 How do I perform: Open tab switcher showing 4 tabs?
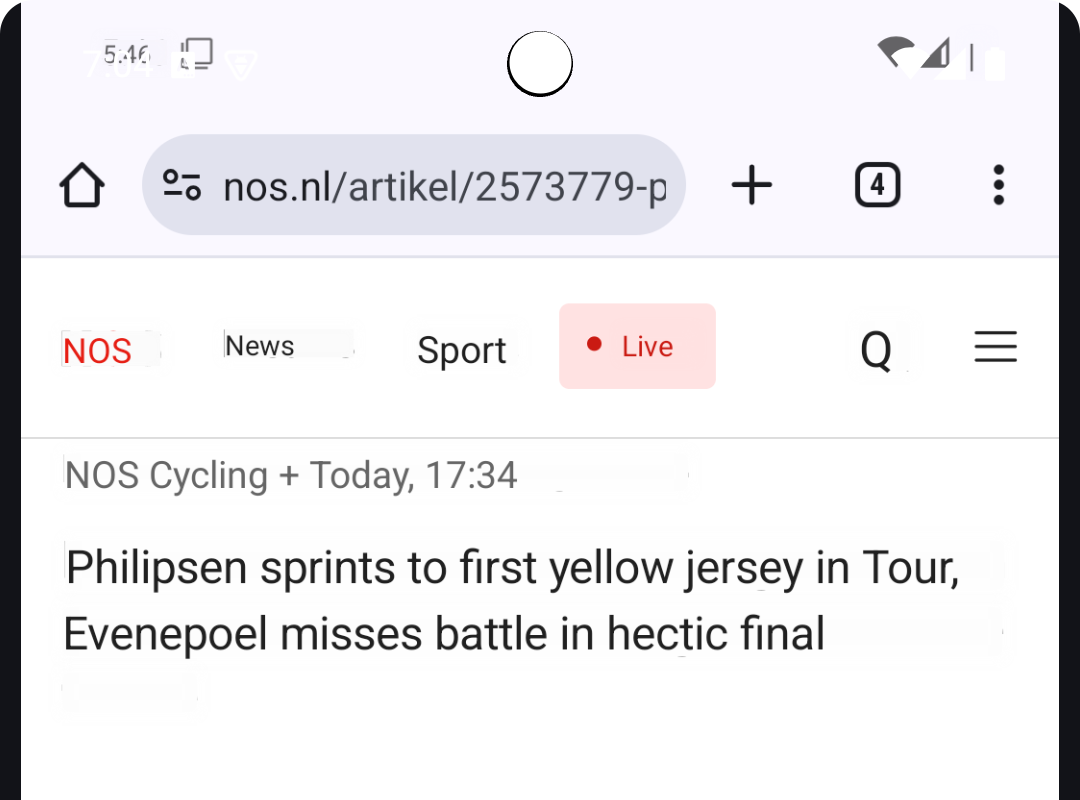pos(877,186)
